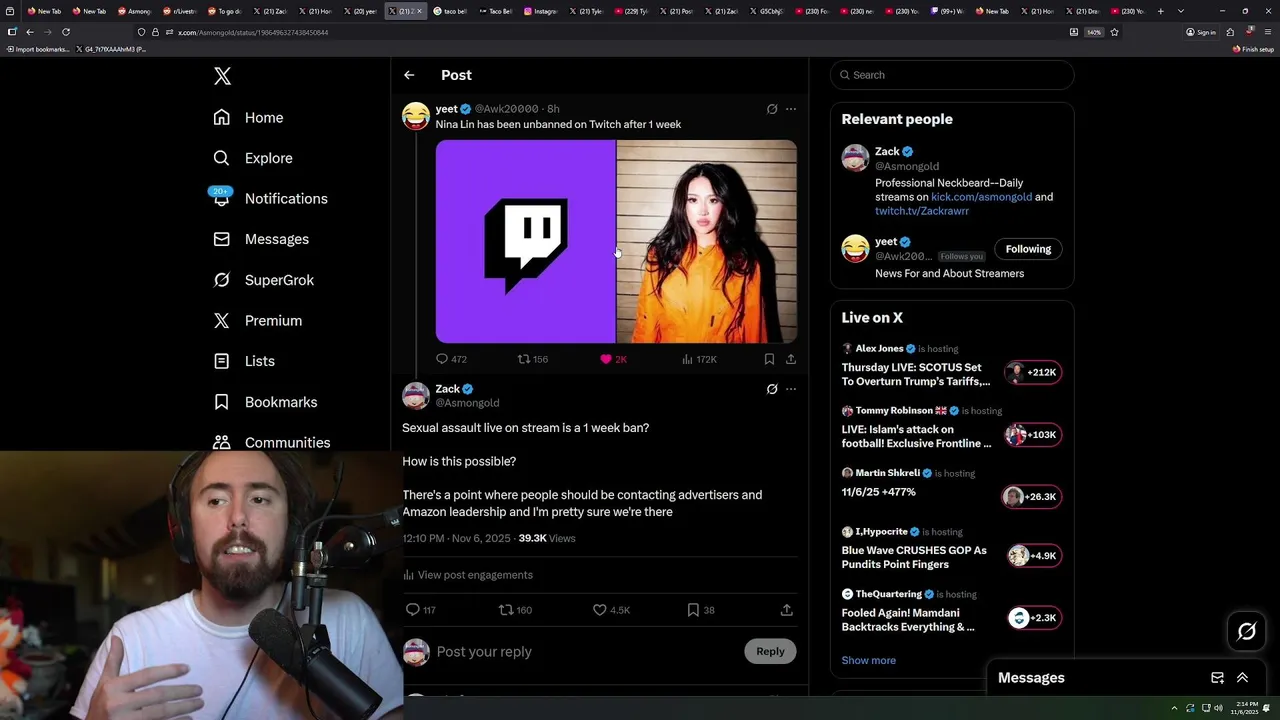1280x720 pixels.
Task: Open yeet's profile in Relevant people
Action: click(886, 242)
